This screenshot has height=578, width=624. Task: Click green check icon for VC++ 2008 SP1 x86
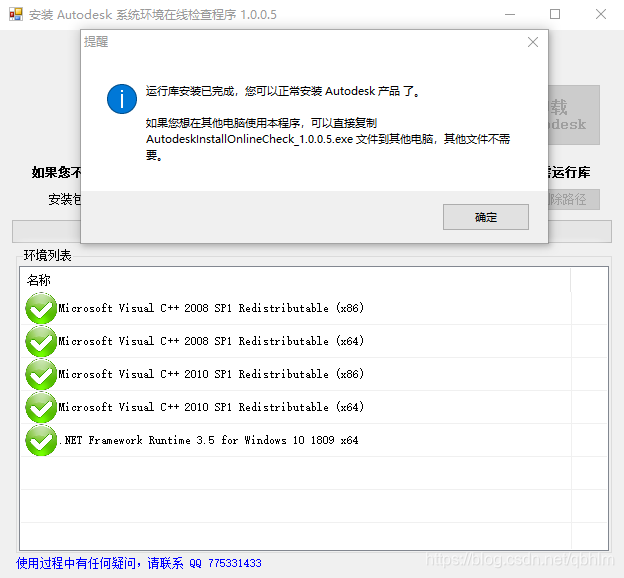[41, 308]
